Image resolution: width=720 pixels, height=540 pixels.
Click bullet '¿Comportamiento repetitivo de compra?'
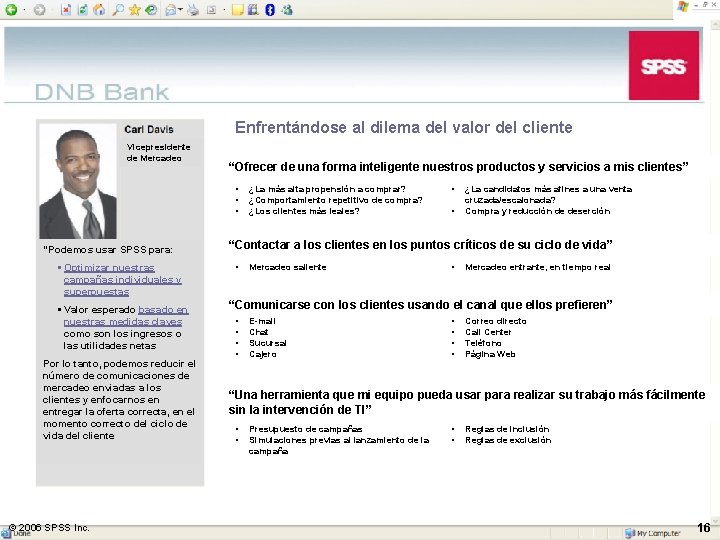(x=335, y=200)
